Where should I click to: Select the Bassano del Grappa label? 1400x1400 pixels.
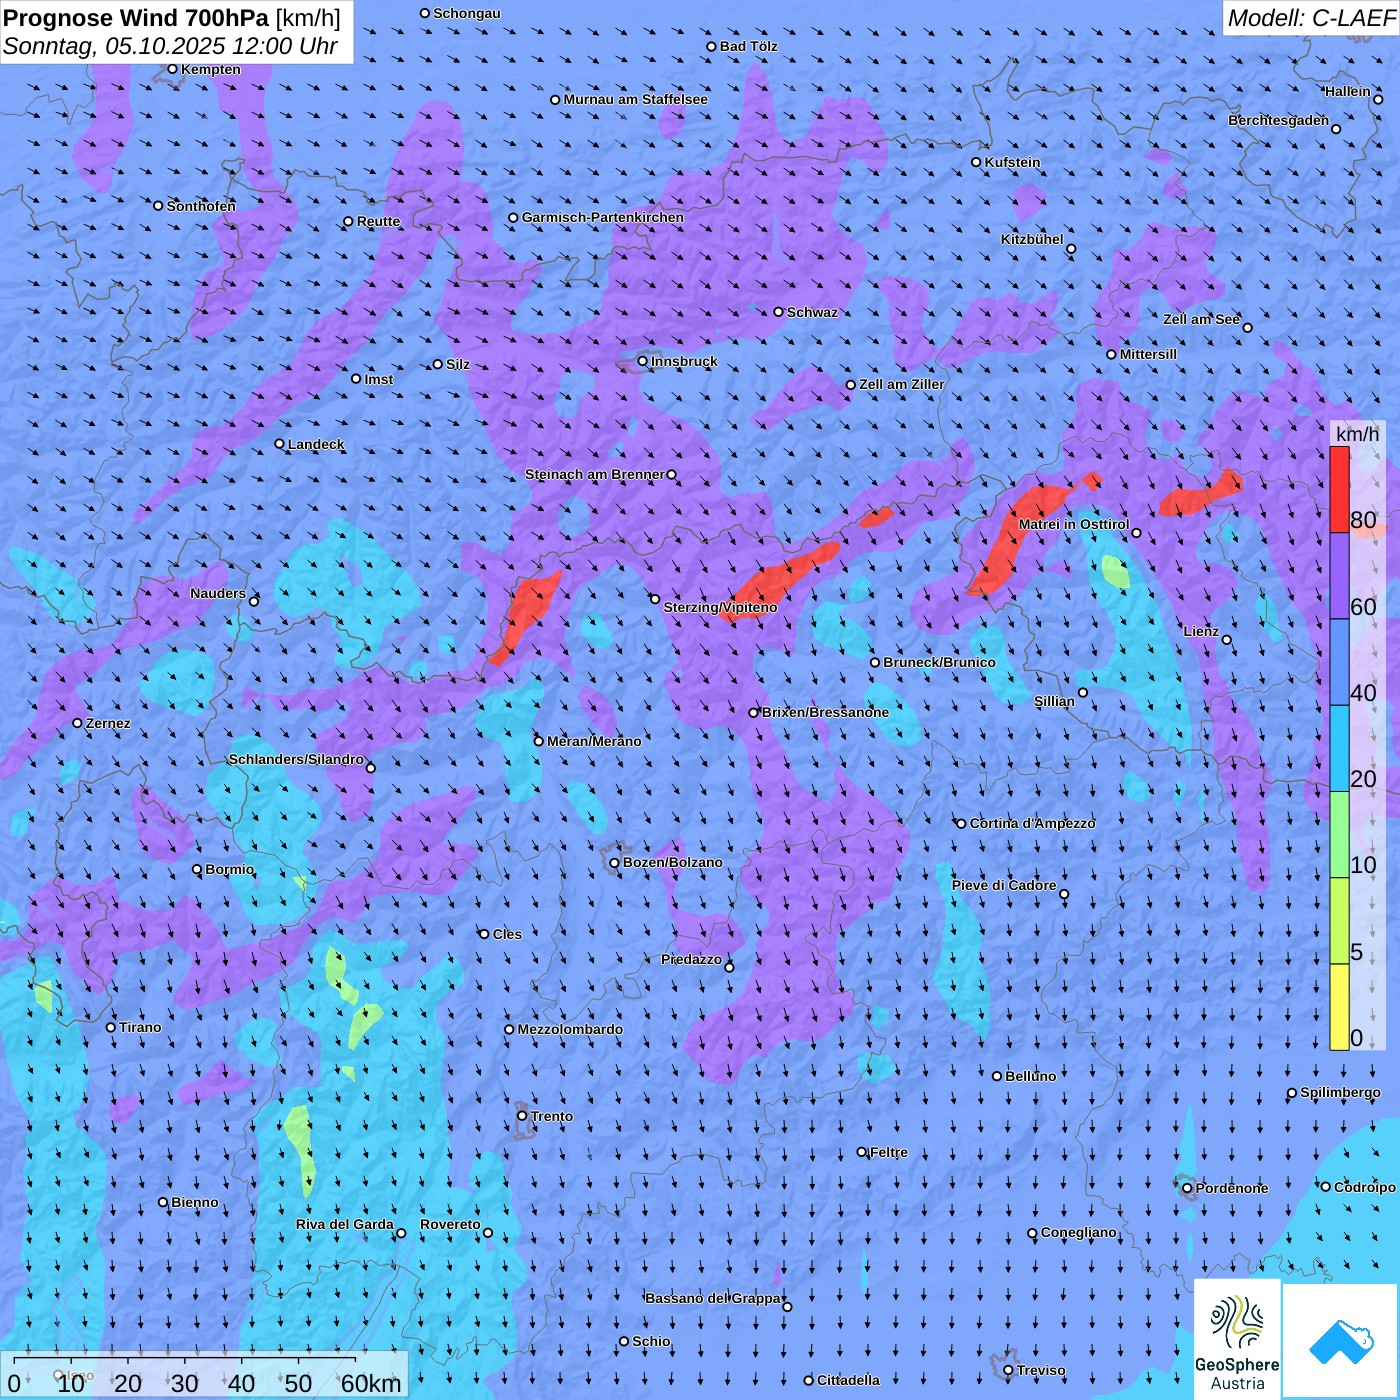point(714,1298)
